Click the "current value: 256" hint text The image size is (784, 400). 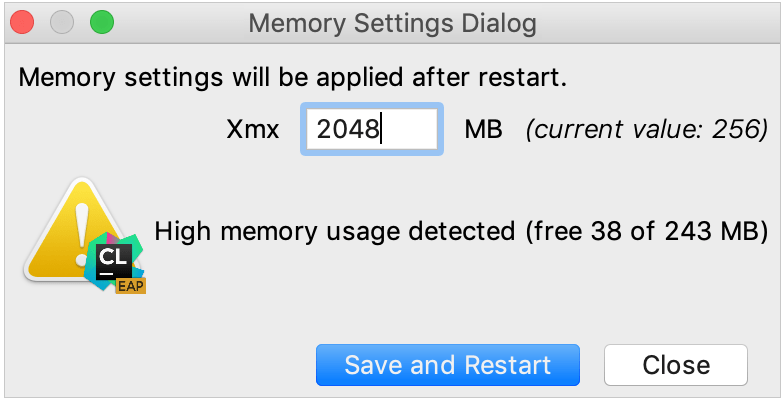click(x=647, y=130)
